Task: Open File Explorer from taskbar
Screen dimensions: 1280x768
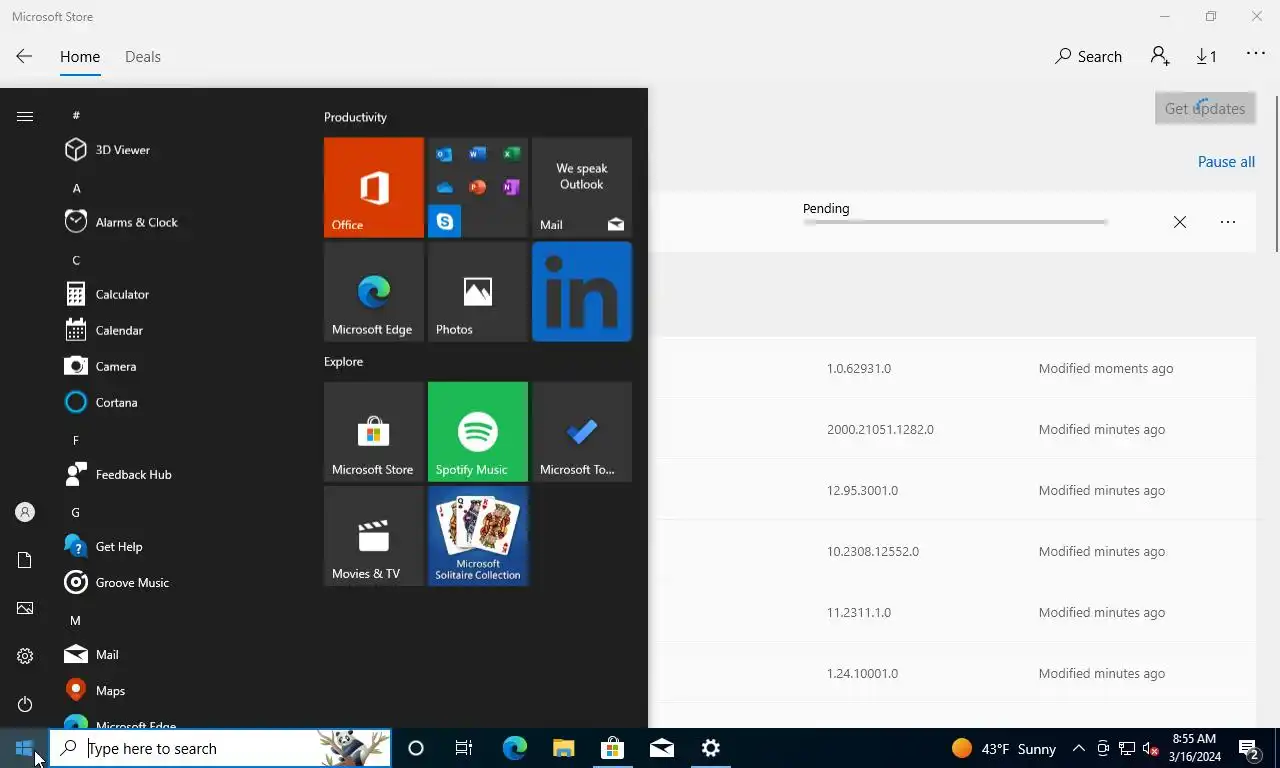Action: [x=564, y=748]
